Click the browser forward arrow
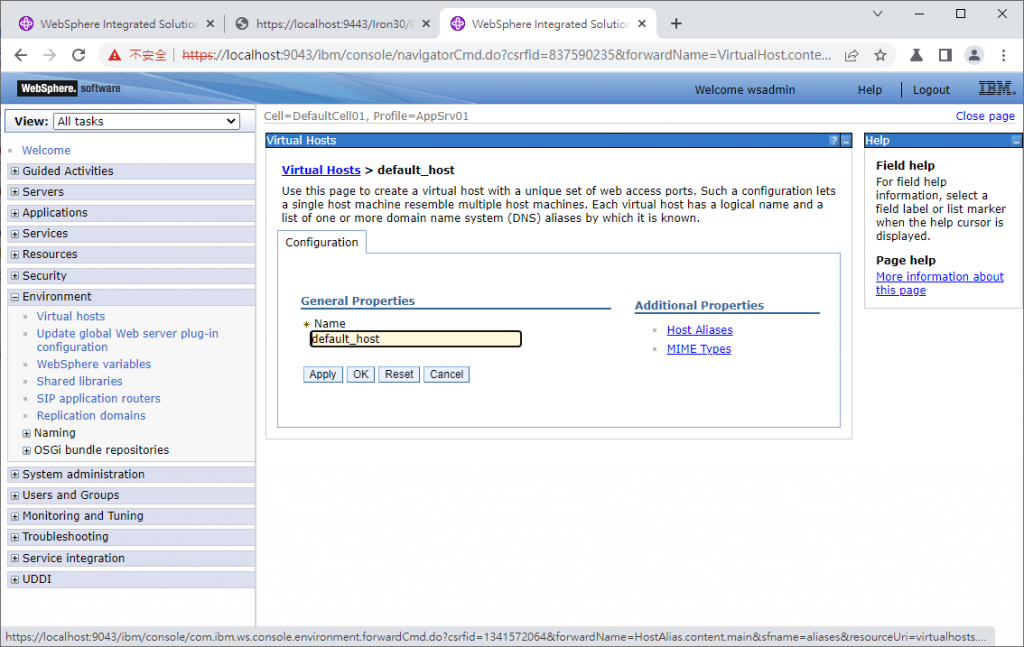 coord(50,55)
